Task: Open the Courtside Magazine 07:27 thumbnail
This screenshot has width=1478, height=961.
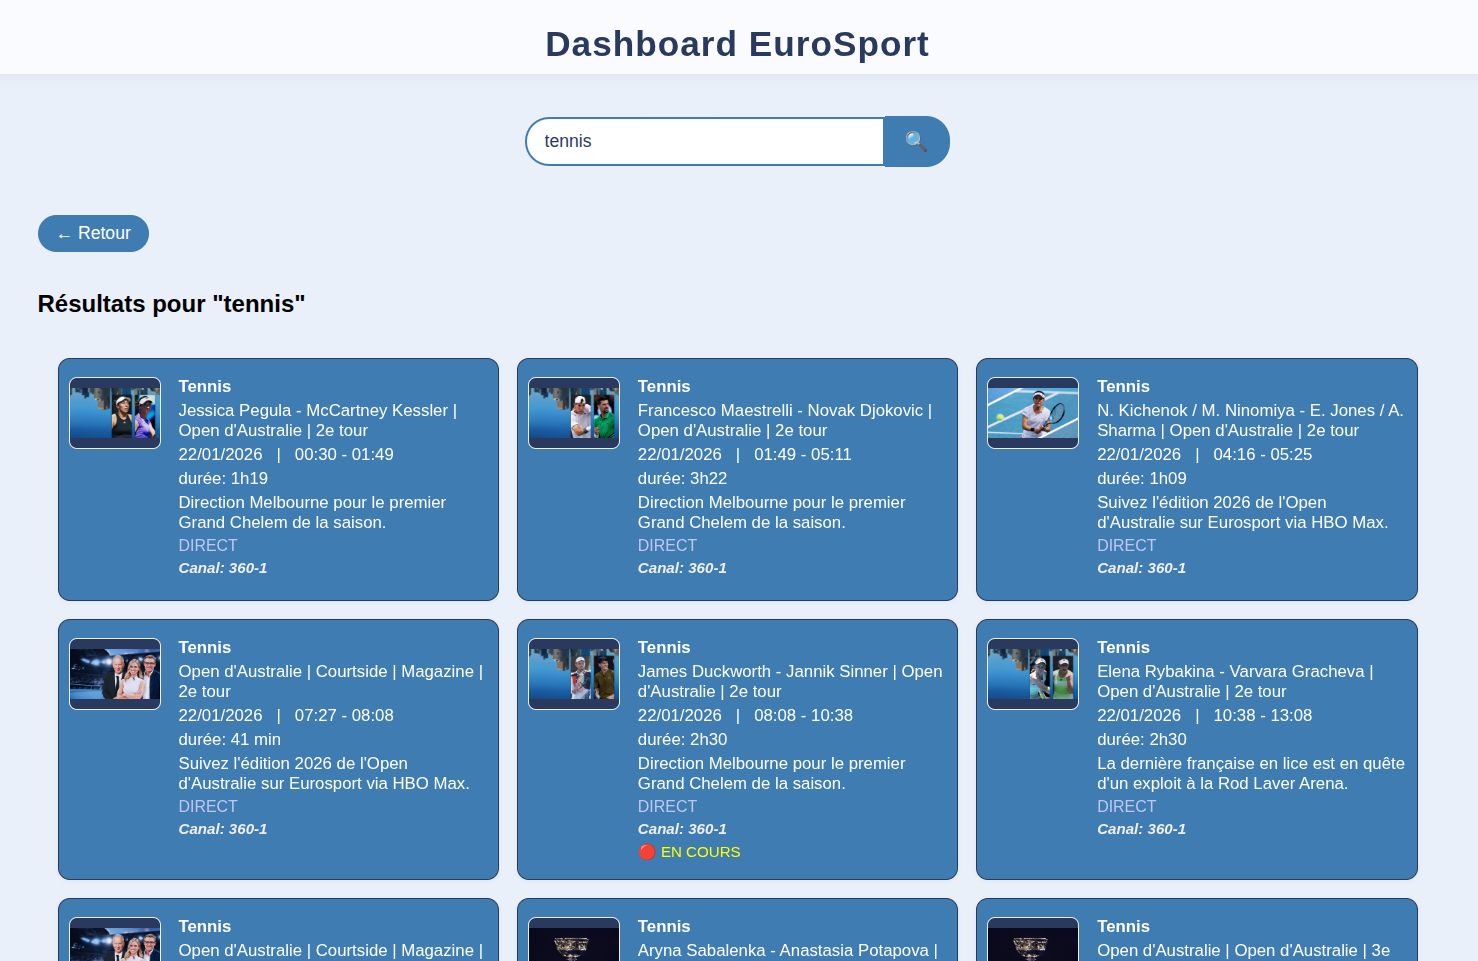Action: [x=115, y=674]
